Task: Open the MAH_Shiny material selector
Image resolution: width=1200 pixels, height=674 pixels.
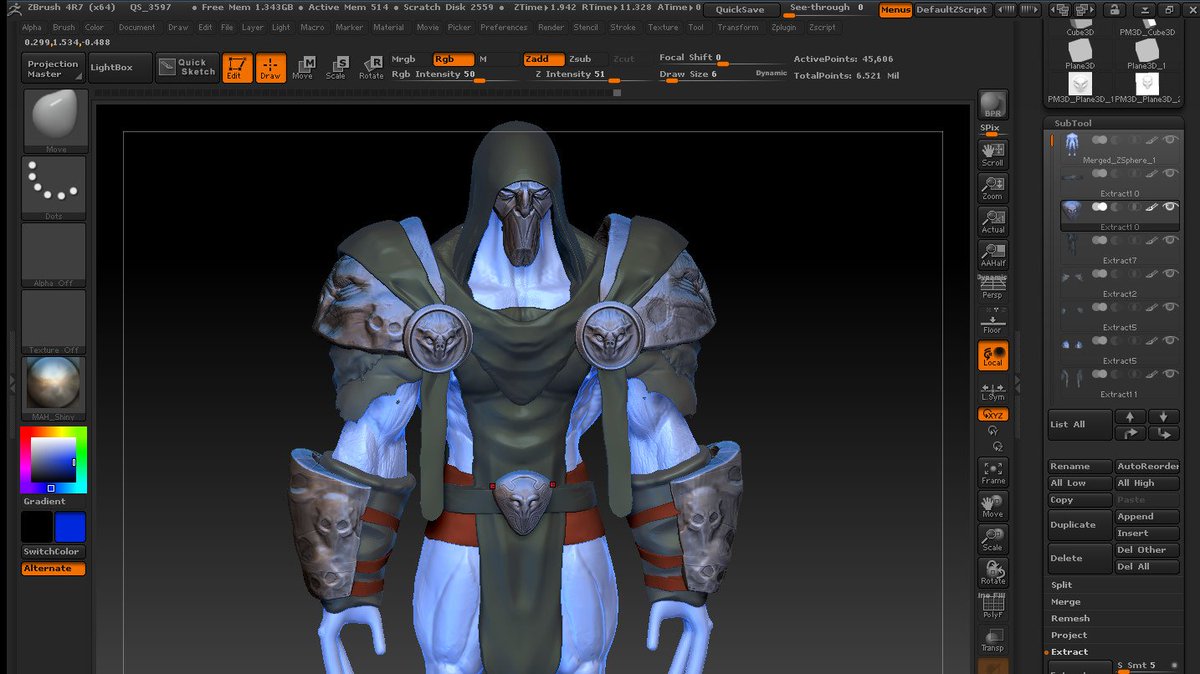Action: (x=54, y=389)
